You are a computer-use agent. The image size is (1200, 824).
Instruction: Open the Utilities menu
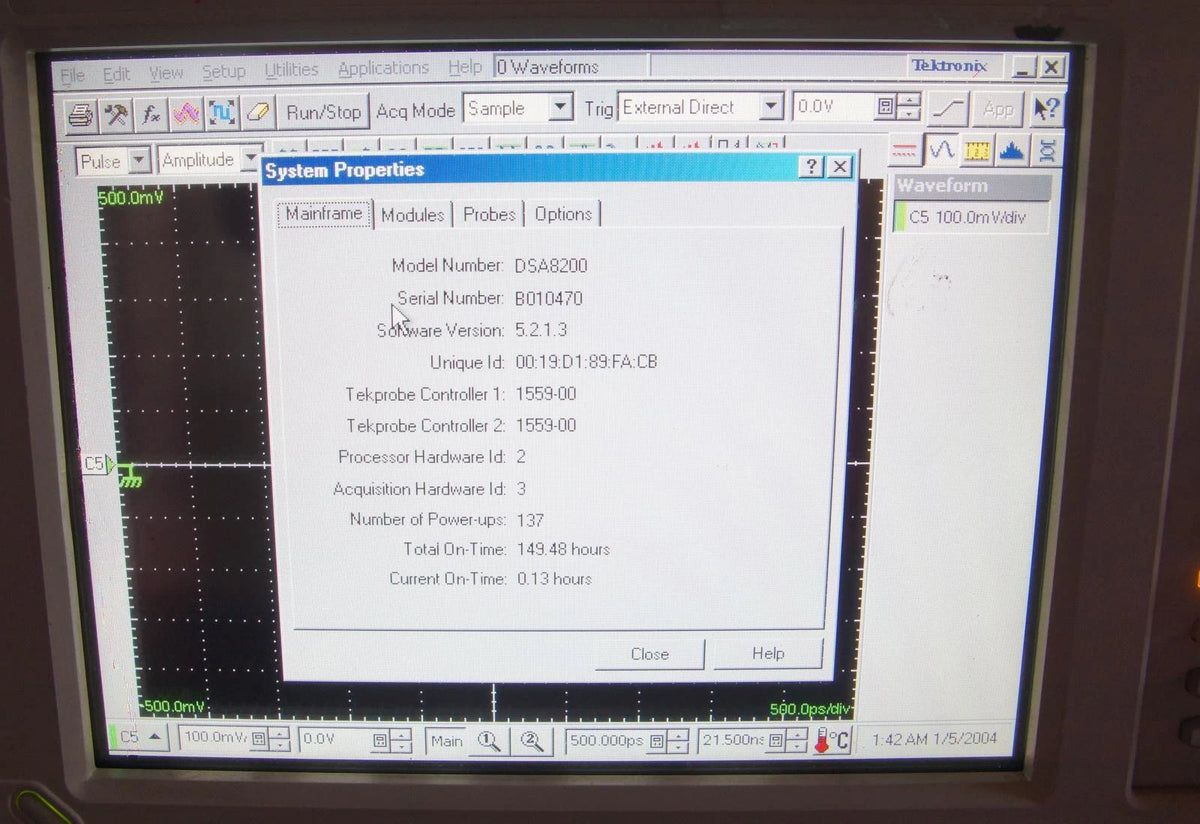pyautogui.click(x=292, y=70)
